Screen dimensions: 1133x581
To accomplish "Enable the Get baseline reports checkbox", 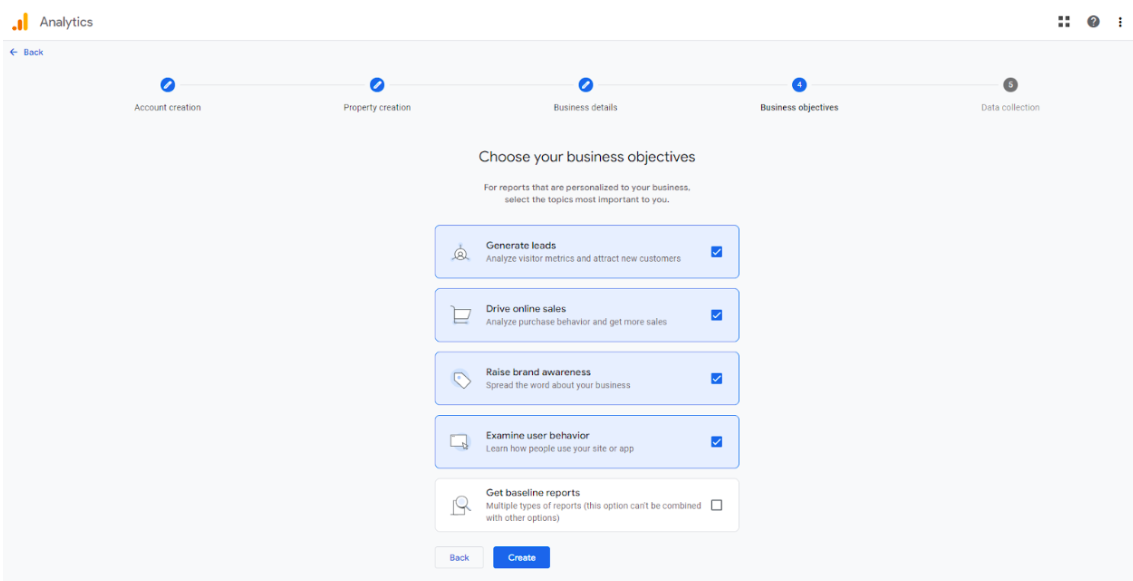I will (716, 505).
